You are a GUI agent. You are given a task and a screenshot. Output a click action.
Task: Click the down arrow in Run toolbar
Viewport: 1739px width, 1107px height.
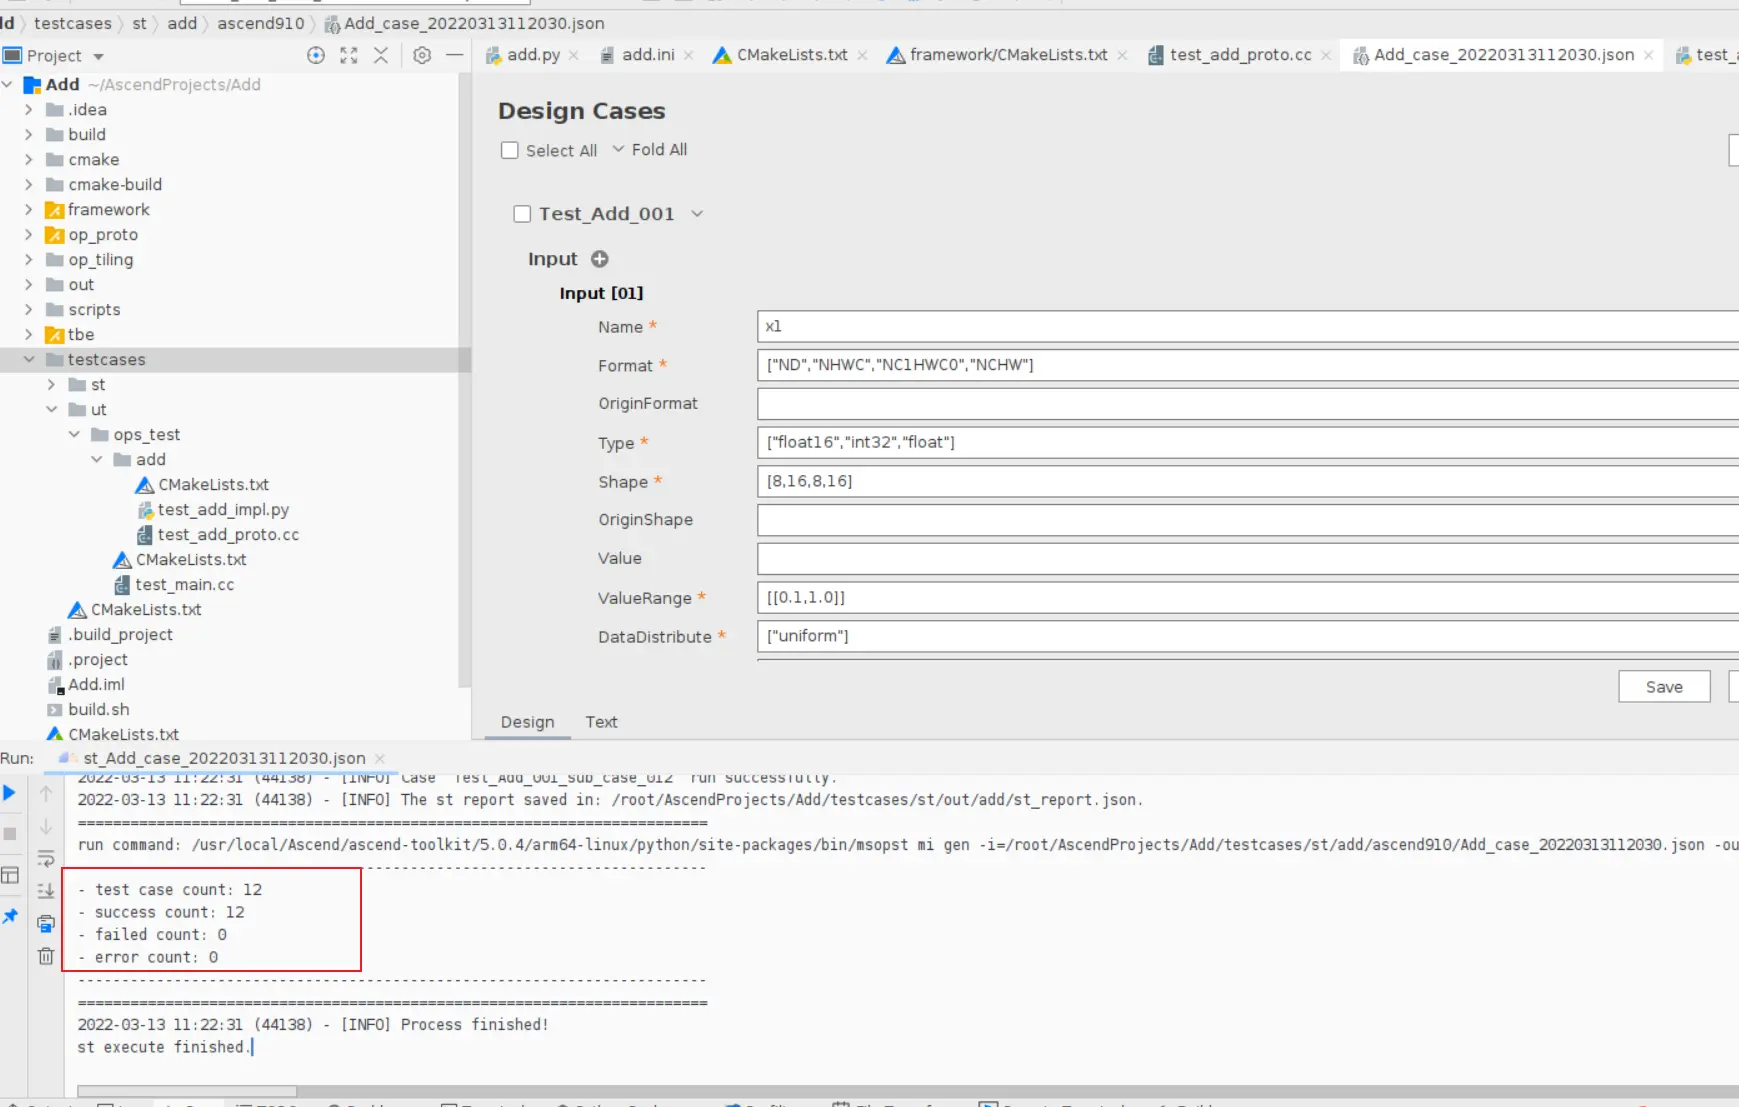point(46,827)
